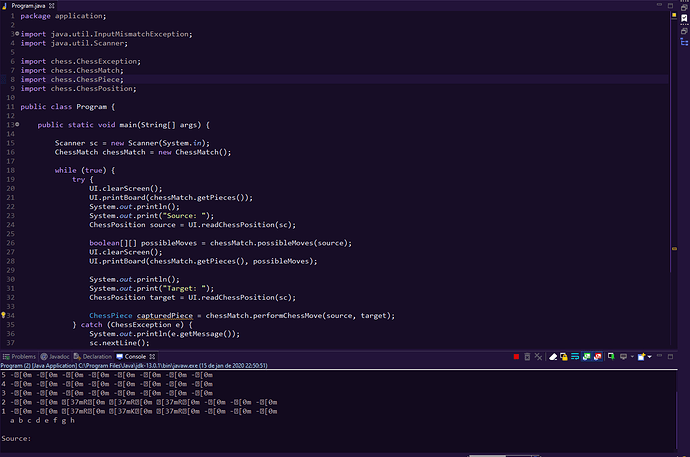Toggle show console when standard error changes
The image size is (690, 457).
[x=597, y=357]
